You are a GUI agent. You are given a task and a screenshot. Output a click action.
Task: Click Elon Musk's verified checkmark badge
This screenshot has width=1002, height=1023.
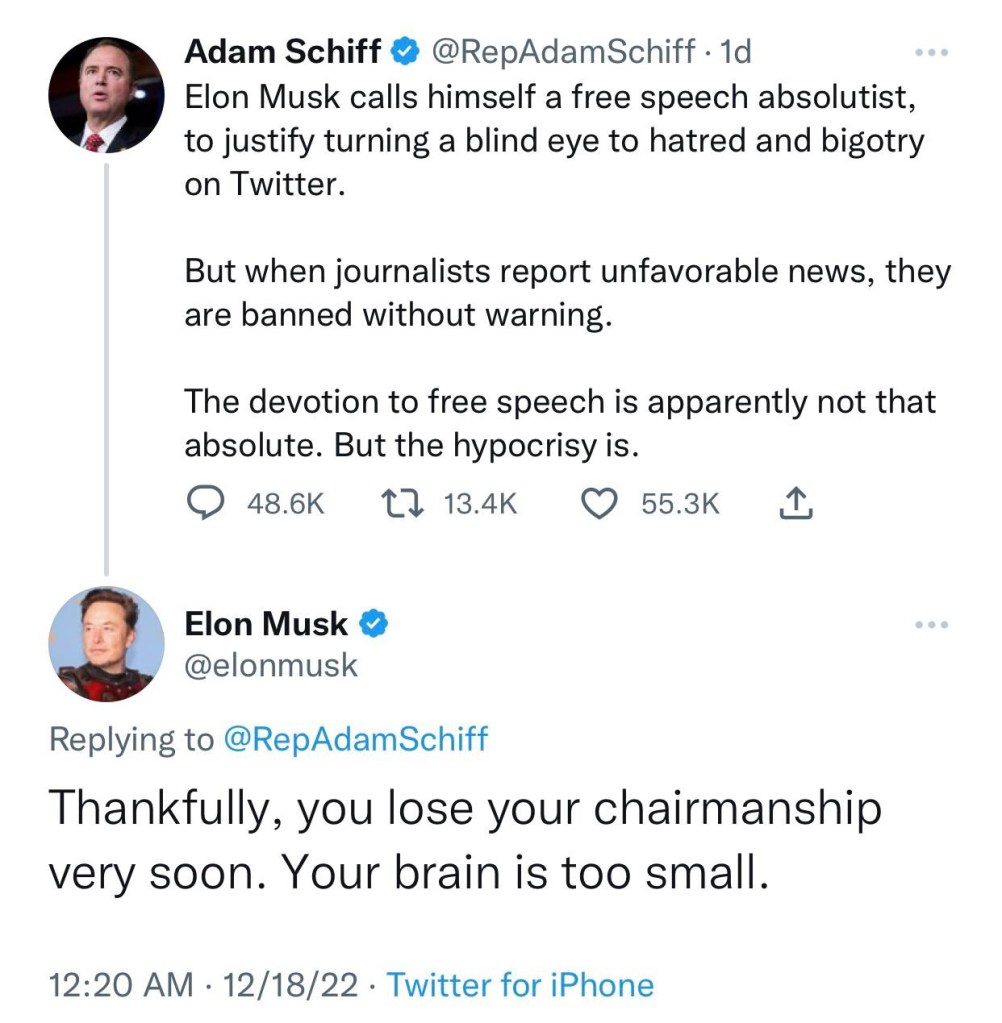coord(374,624)
